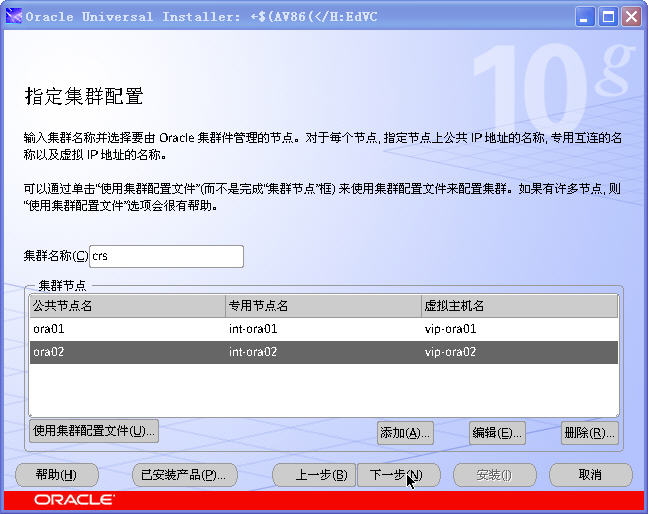The image size is (648, 514).
Task: Maximize the Oracle Universal Installer window
Action: (x=608, y=17)
